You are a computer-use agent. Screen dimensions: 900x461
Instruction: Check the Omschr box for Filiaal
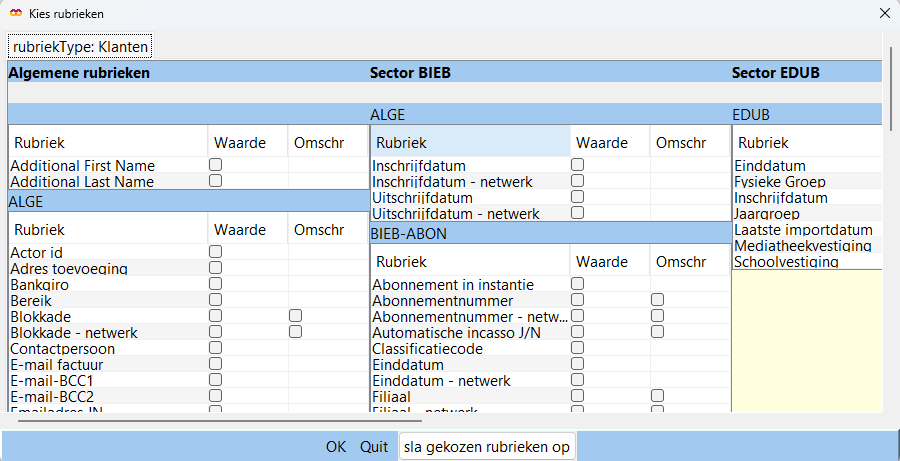(657, 396)
